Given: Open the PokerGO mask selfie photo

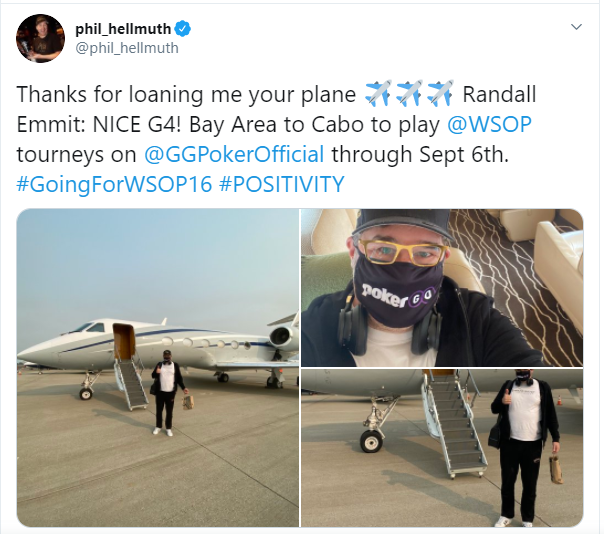Looking at the screenshot, I should 442,288.
